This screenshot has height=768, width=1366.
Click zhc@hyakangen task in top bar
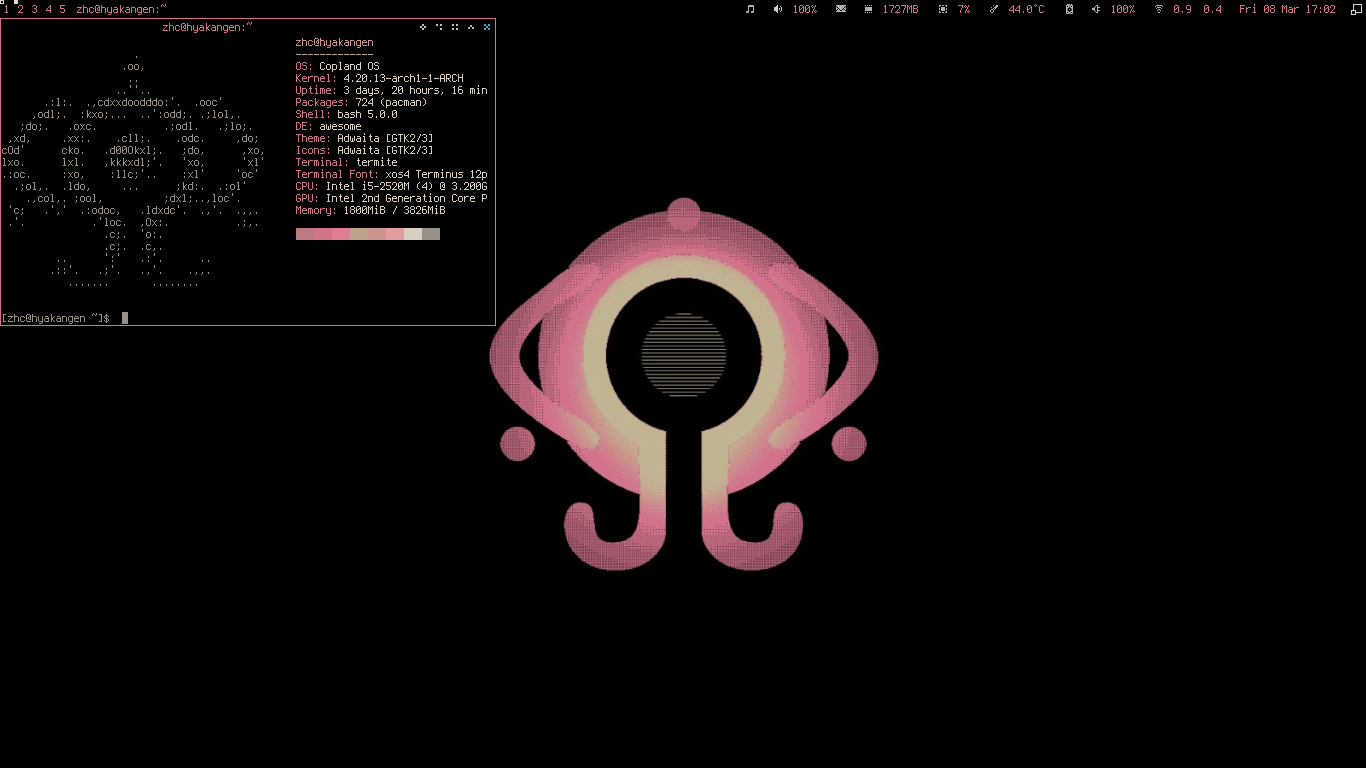click(121, 9)
